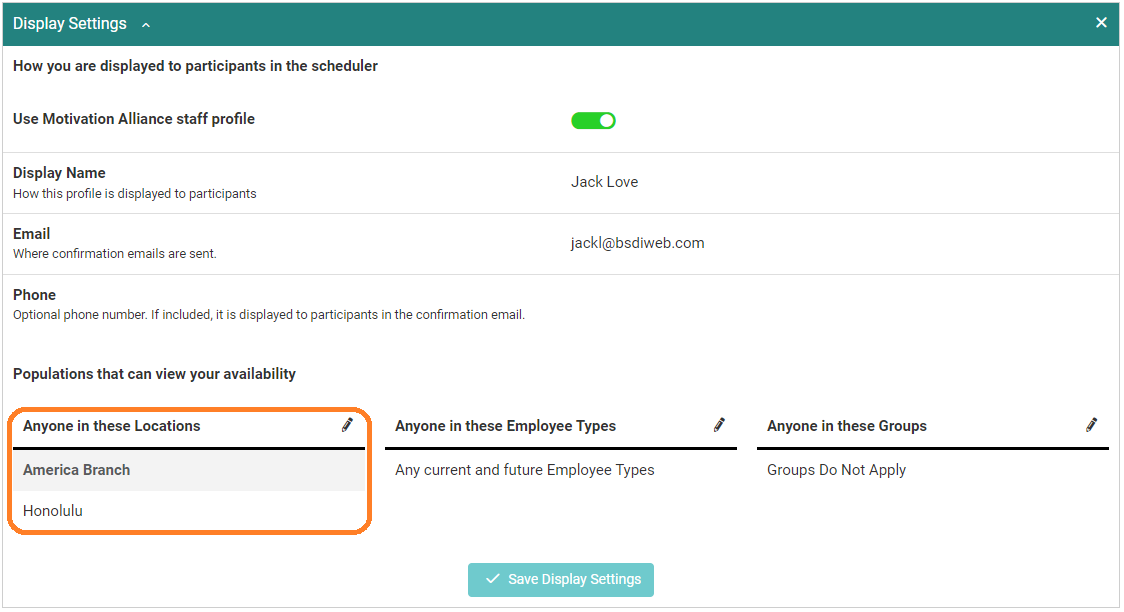The image size is (1124, 612).
Task: Collapse the Display Settings section chevron
Action: (146, 25)
